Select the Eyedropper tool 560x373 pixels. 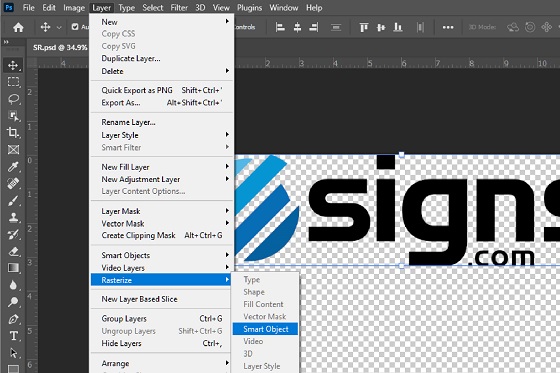pos(13,166)
